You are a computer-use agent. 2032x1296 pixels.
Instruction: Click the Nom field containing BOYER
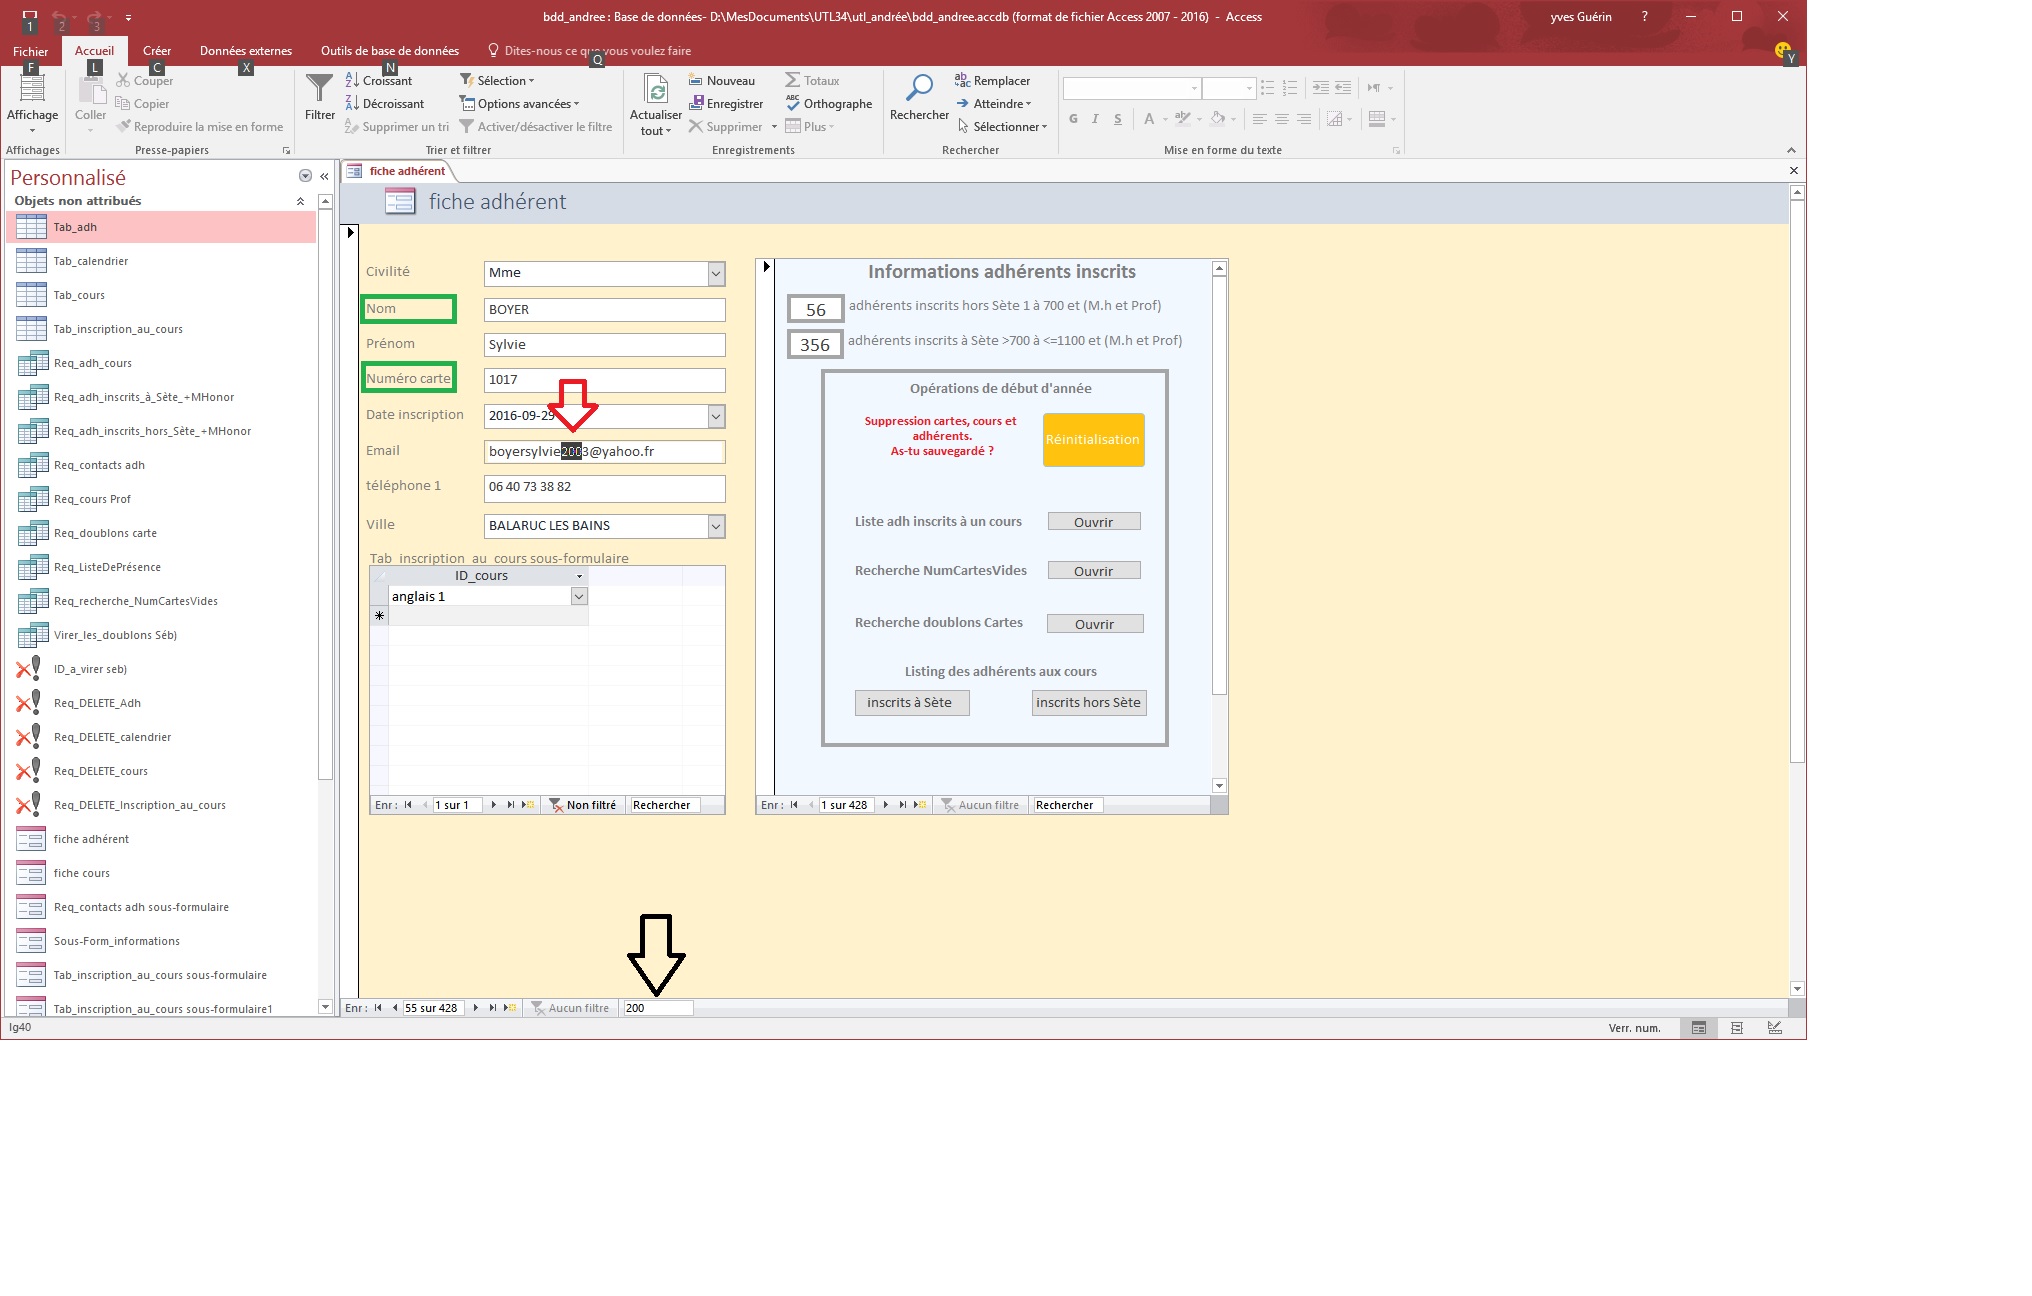[605, 310]
